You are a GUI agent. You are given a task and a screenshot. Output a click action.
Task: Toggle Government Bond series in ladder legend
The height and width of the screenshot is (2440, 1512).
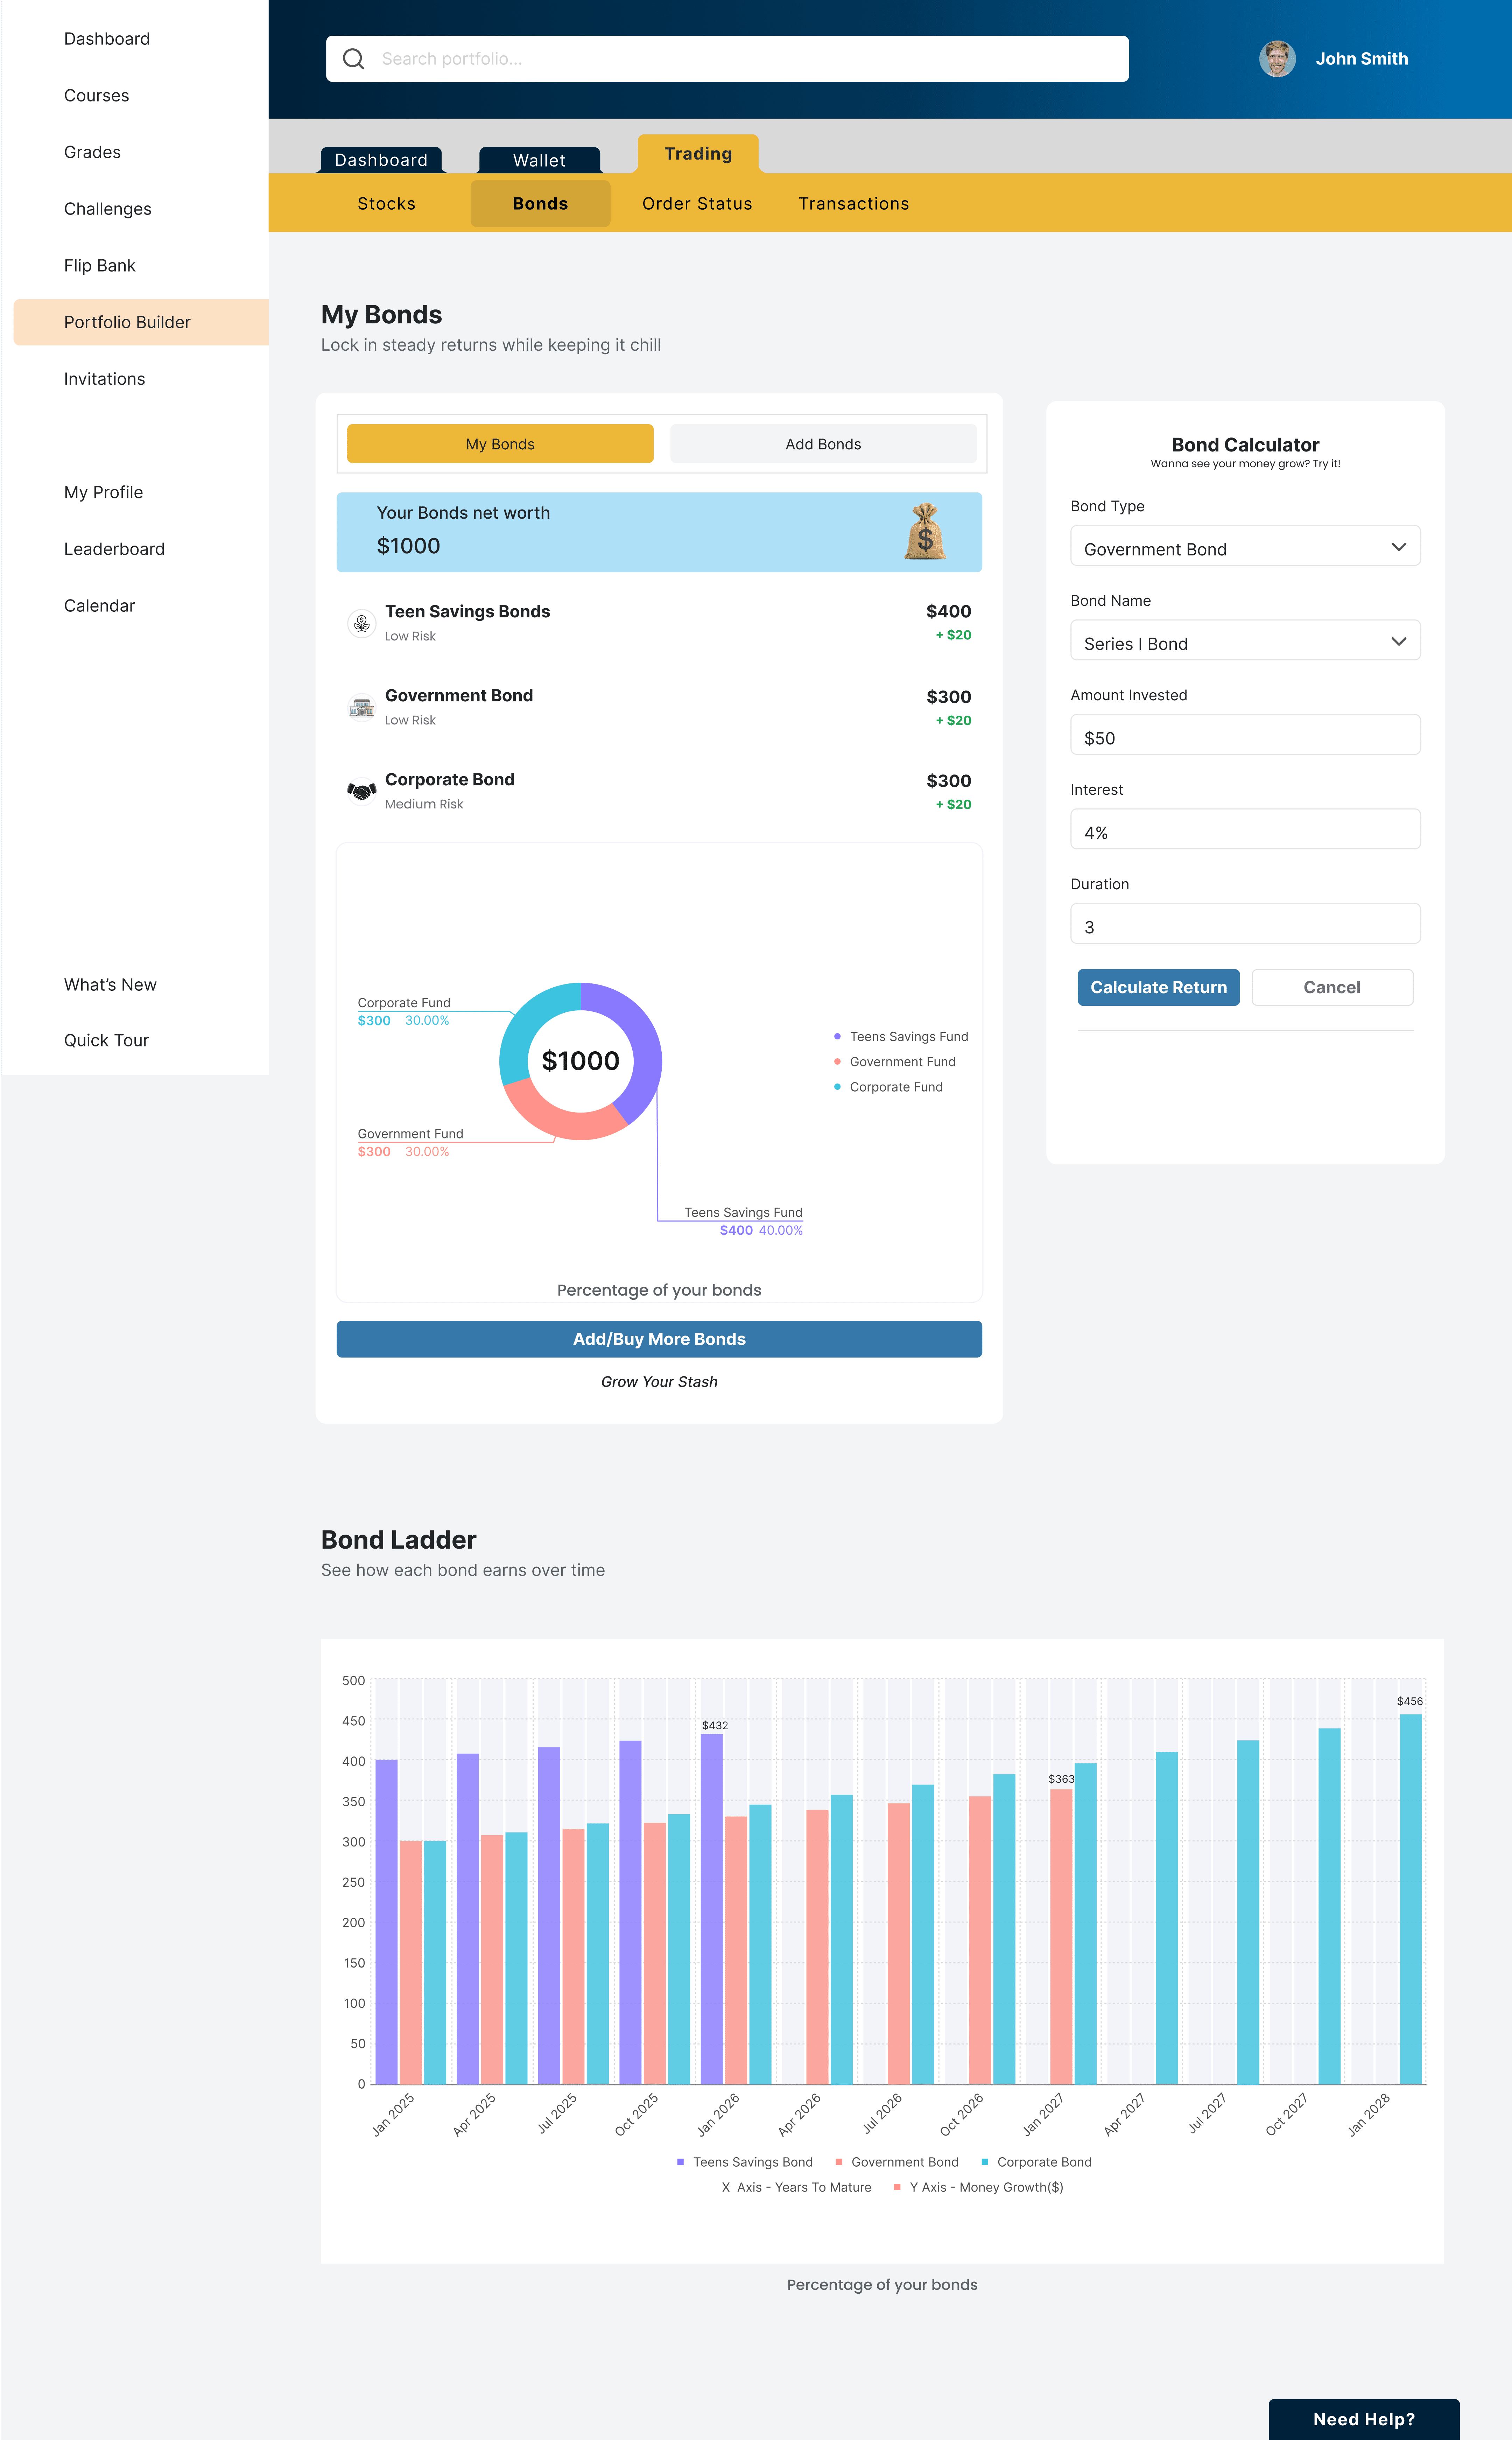pyautogui.click(x=896, y=2162)
